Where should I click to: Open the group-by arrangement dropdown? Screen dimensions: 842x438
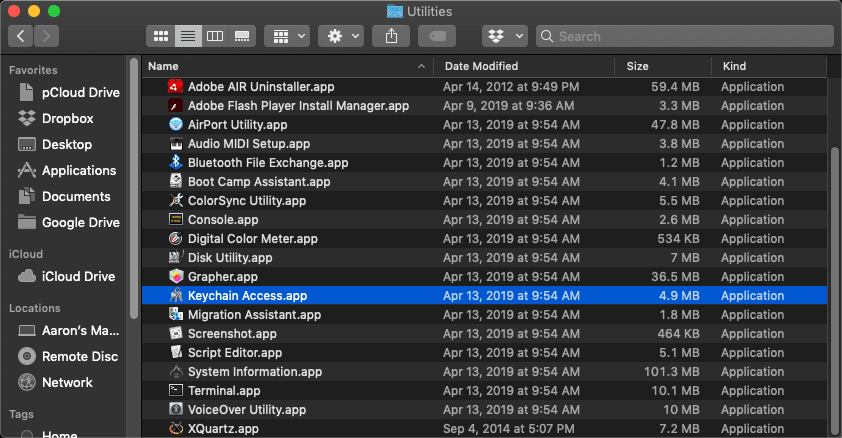pyautogui.click(x=286, y=36)
